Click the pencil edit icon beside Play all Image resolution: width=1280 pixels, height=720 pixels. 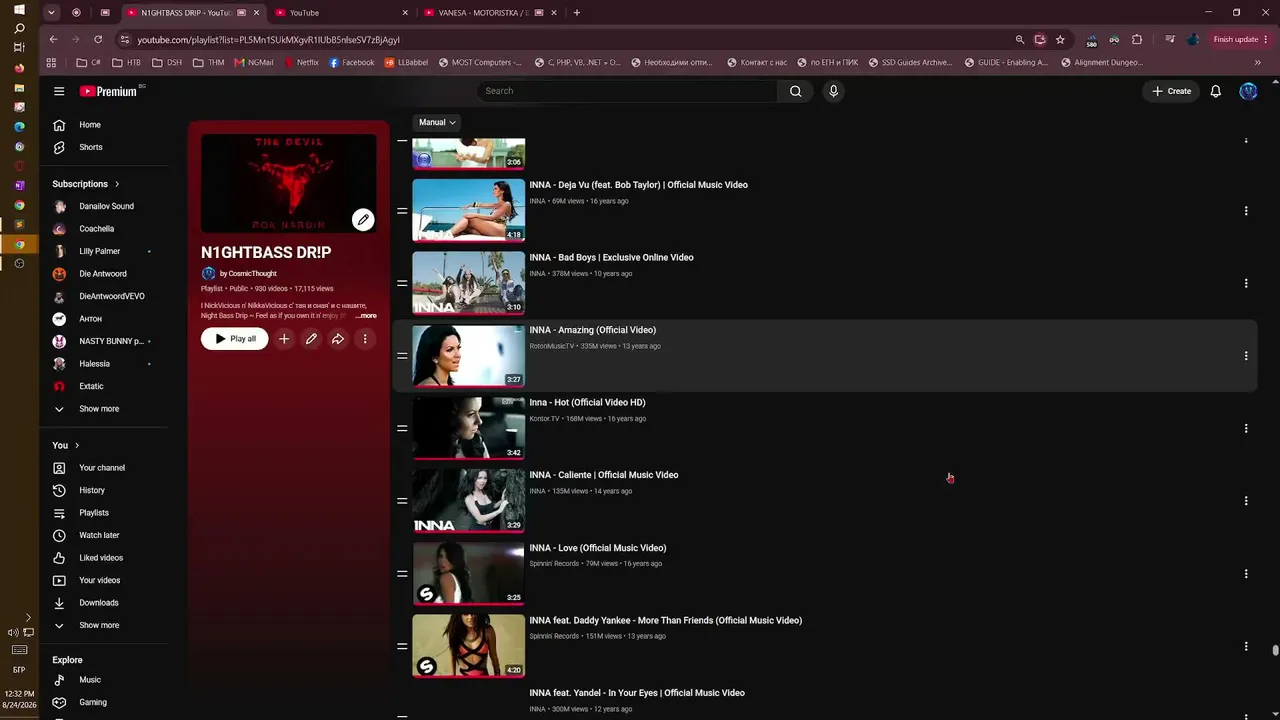click(311, 339)
